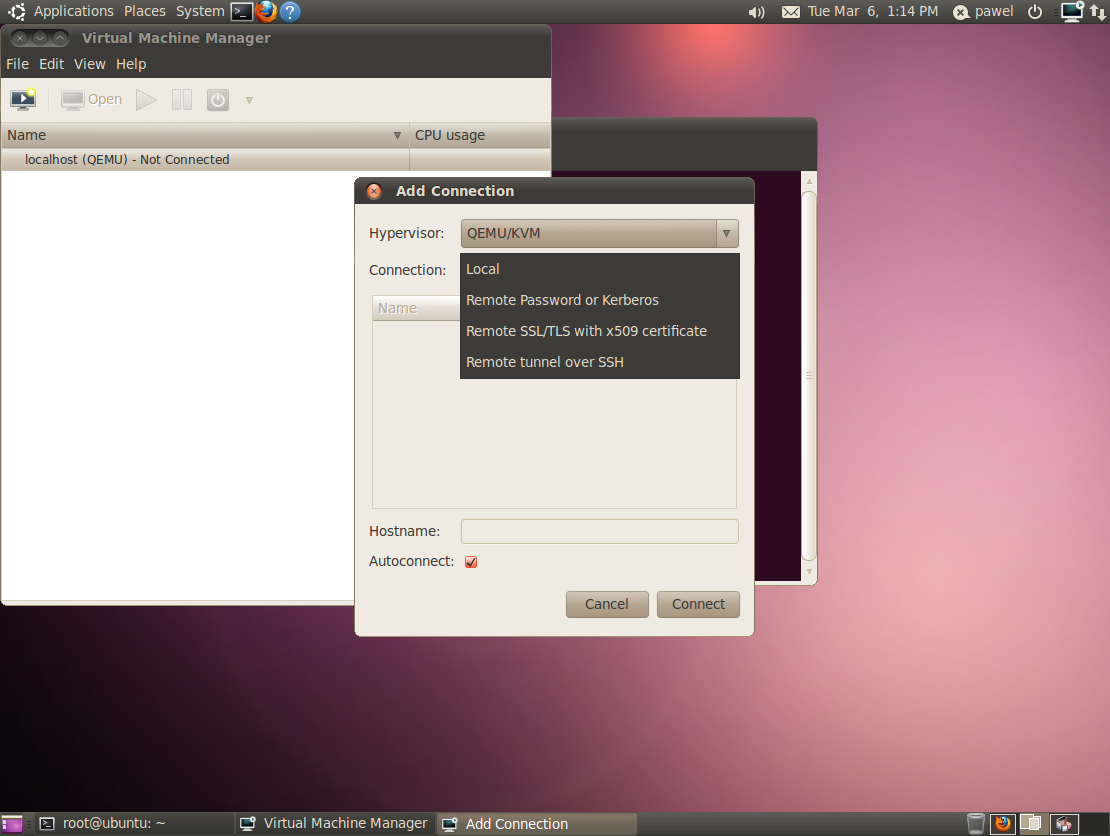Click the terminal window scrollbar handle

tap(808, 376)
